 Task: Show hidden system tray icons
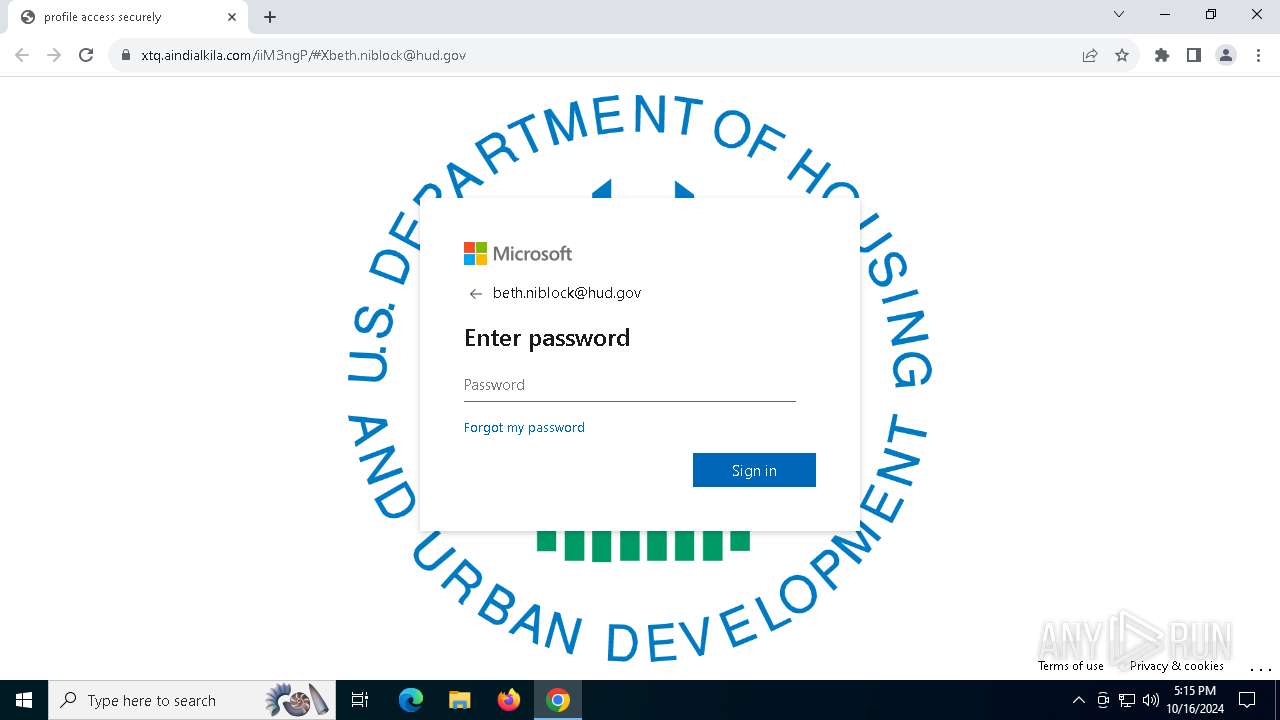(1078, 700)
